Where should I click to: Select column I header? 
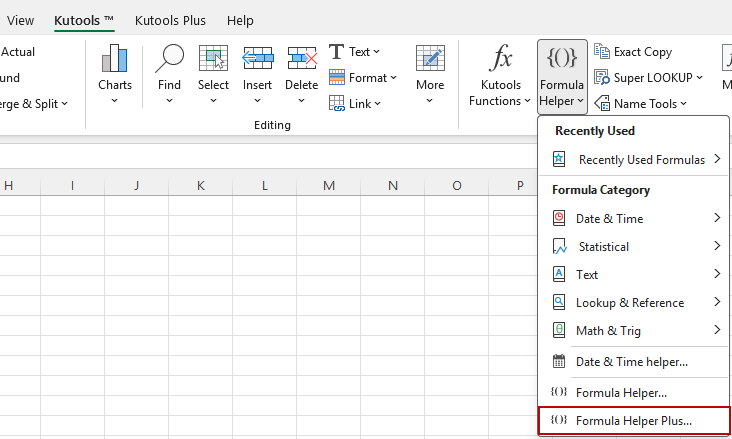coord(72,185)
